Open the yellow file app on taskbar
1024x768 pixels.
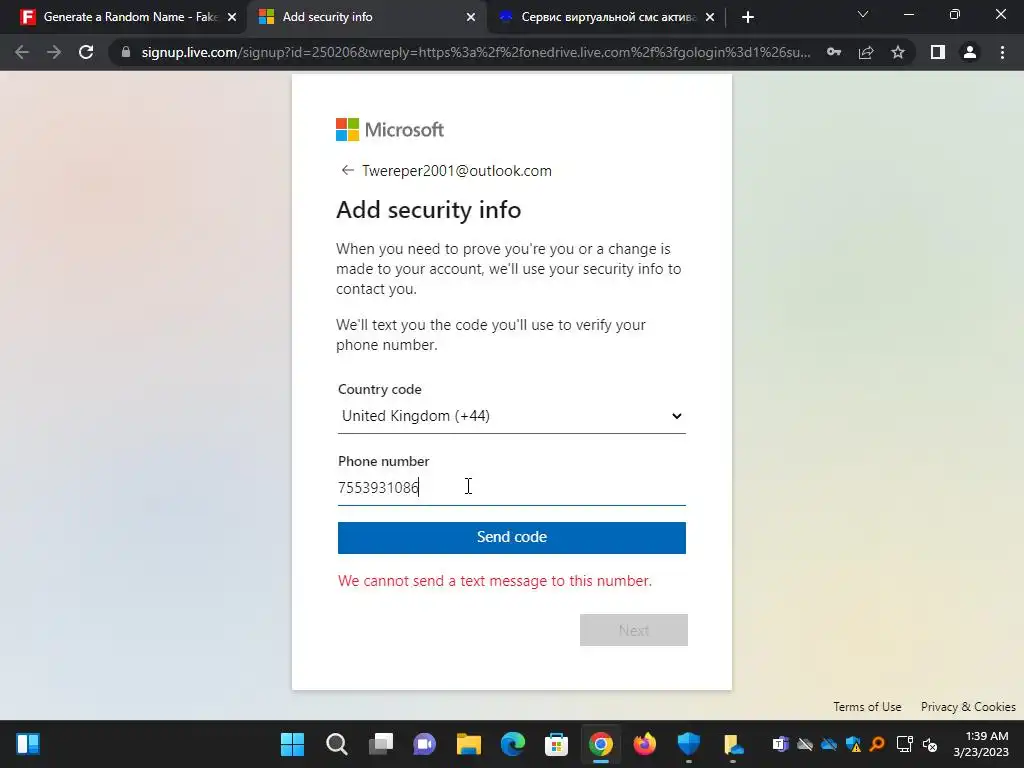point(733,744)
